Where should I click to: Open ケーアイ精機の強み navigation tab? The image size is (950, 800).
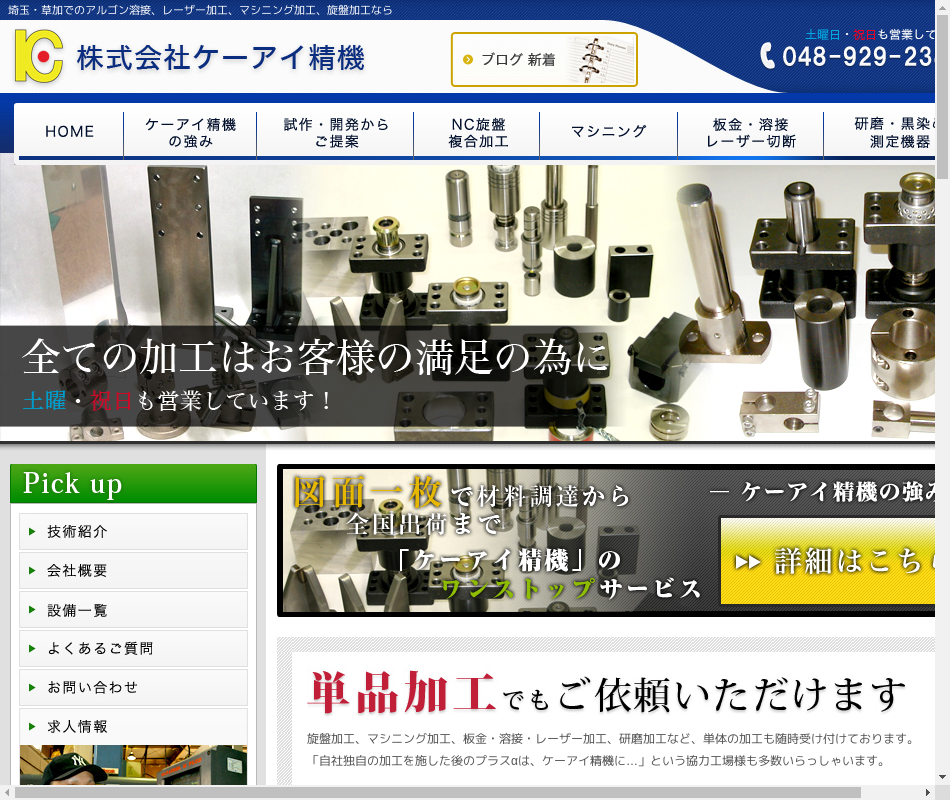tap(190, 133)
